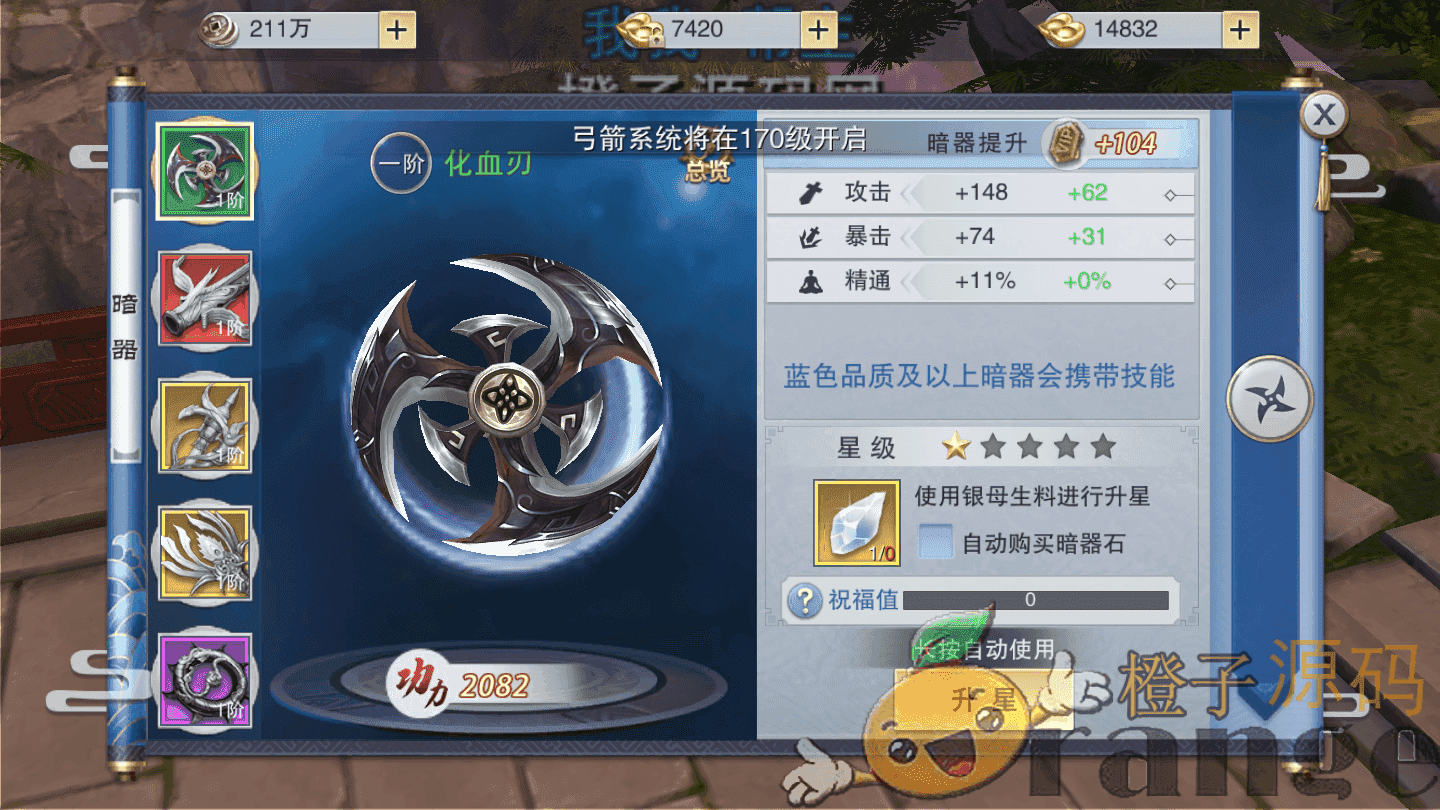Click the 祝福值 progress bar
The image size is (1440, 810).
point(1035,600)
